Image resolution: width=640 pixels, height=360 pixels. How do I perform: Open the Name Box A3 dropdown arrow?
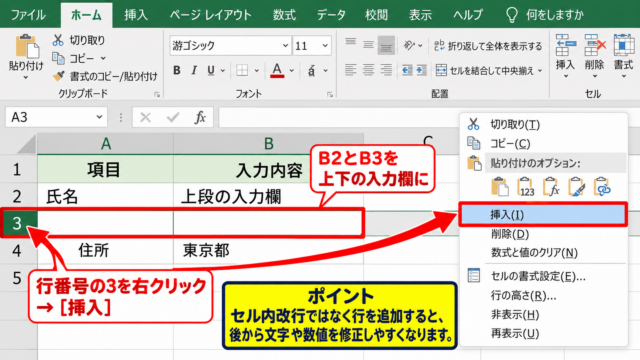99,118
